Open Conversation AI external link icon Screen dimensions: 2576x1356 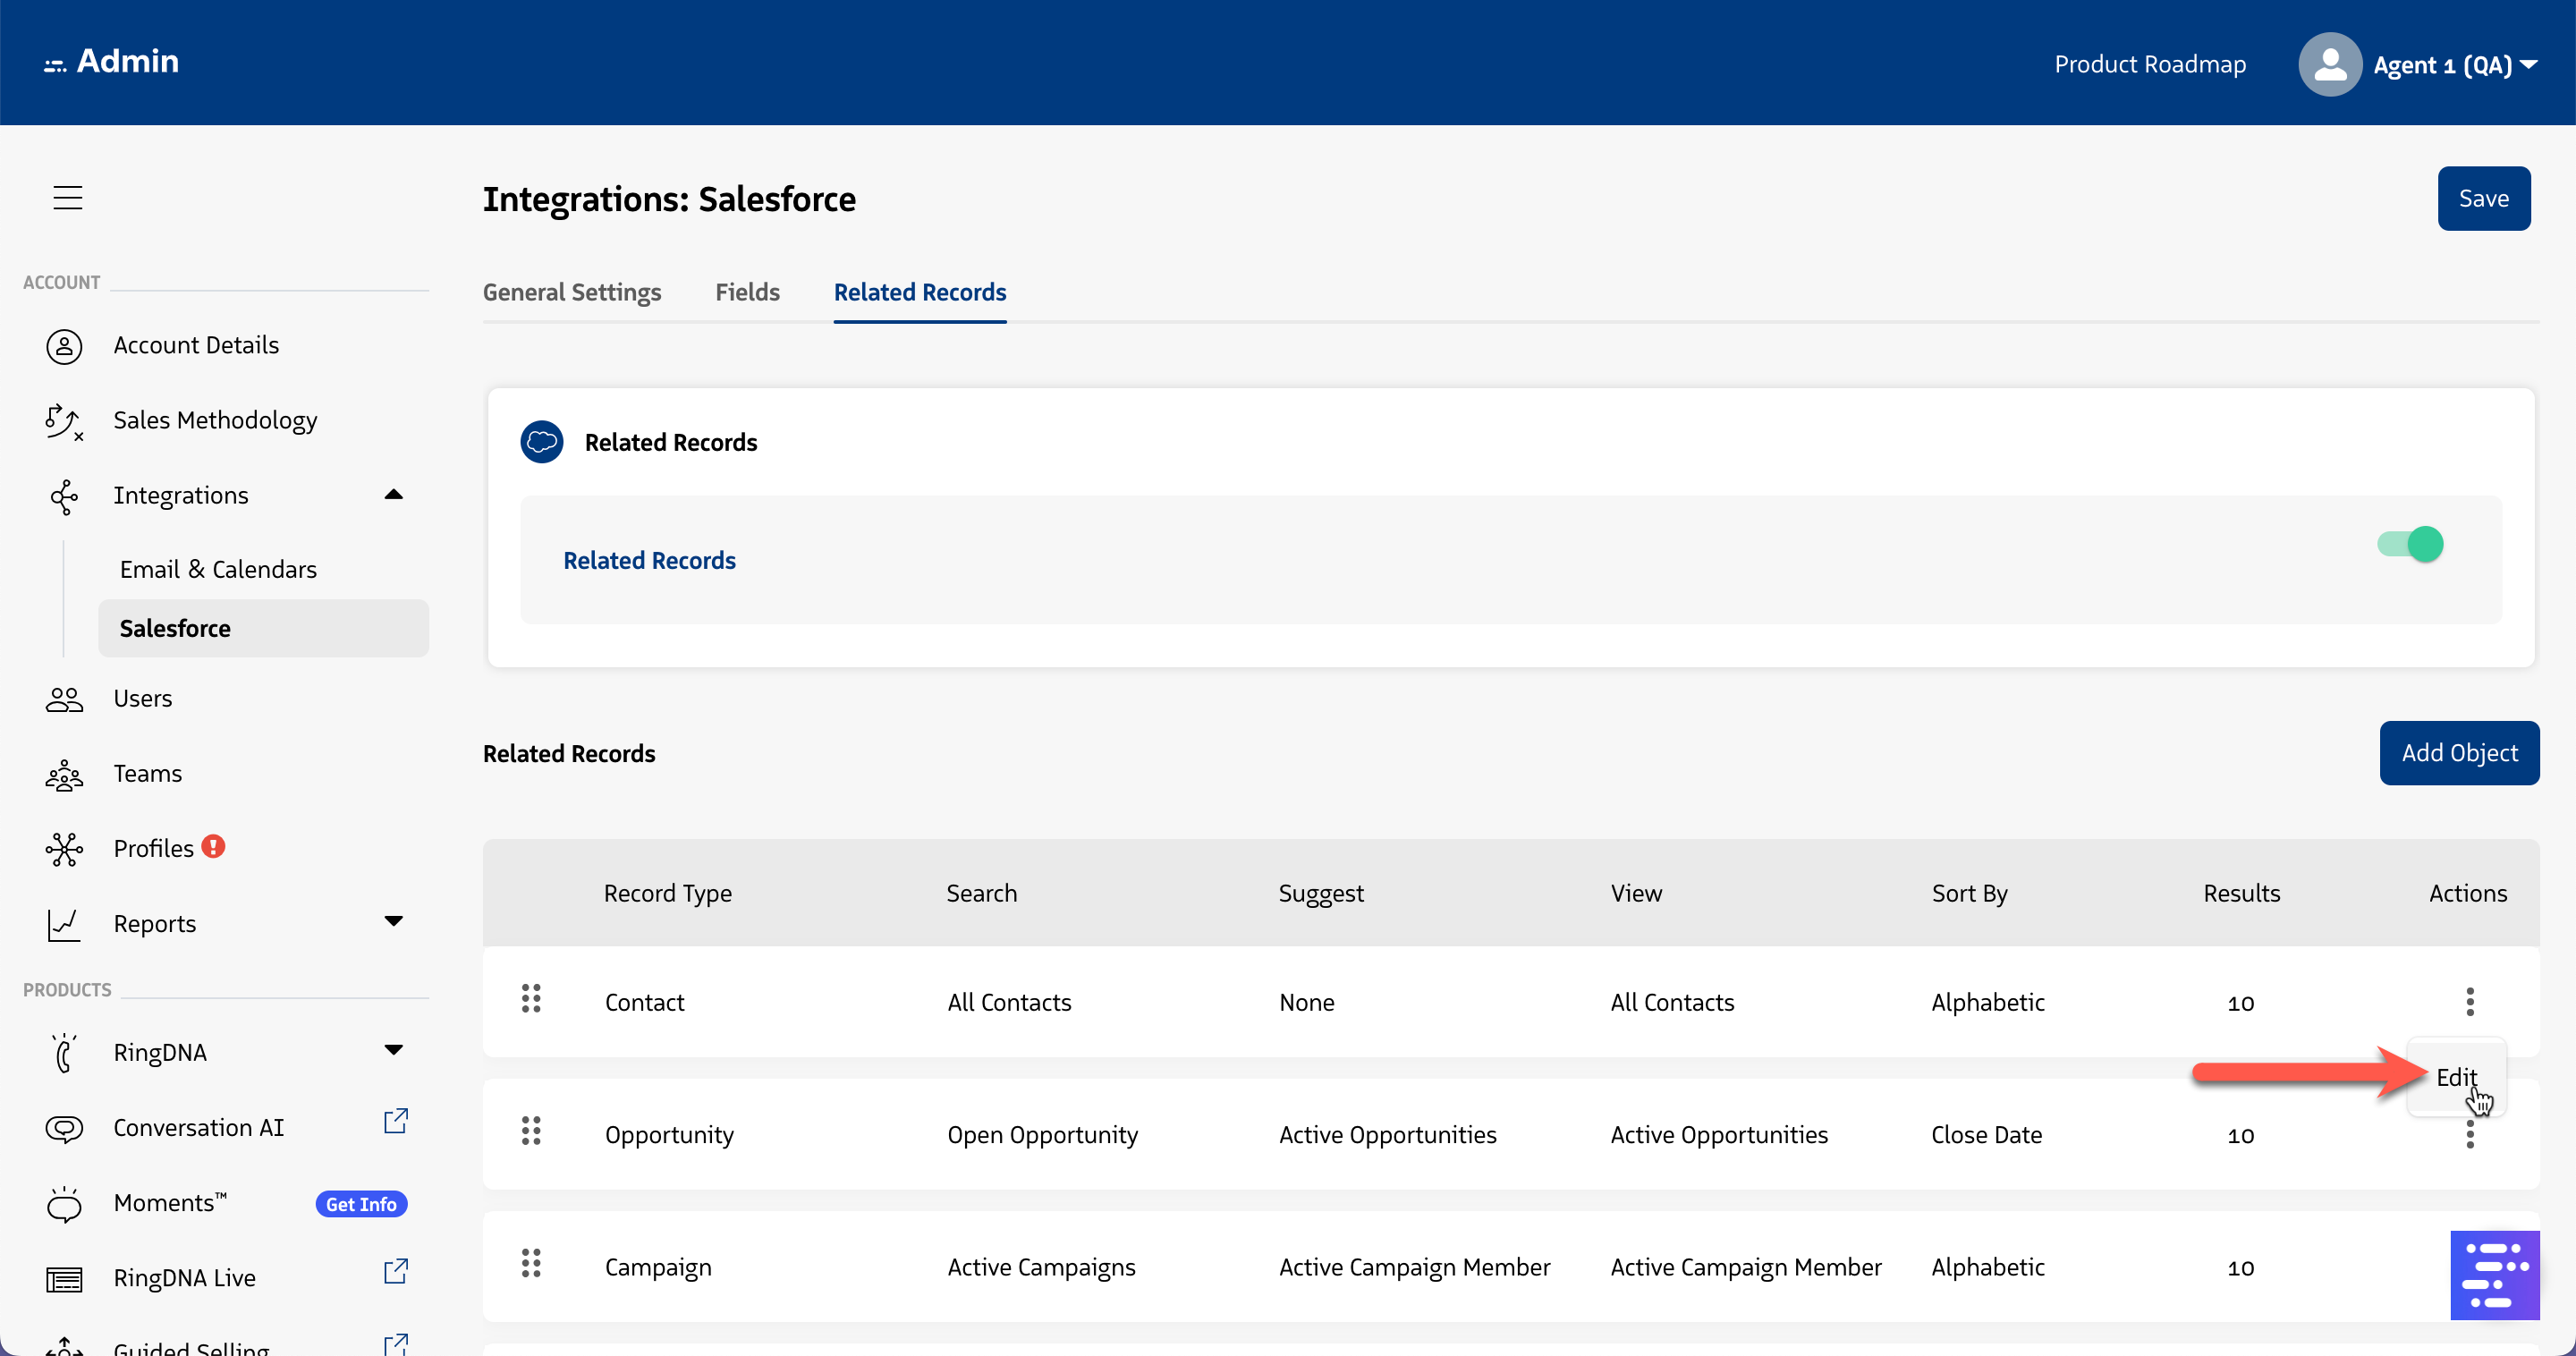click(x=396, y=1122)
